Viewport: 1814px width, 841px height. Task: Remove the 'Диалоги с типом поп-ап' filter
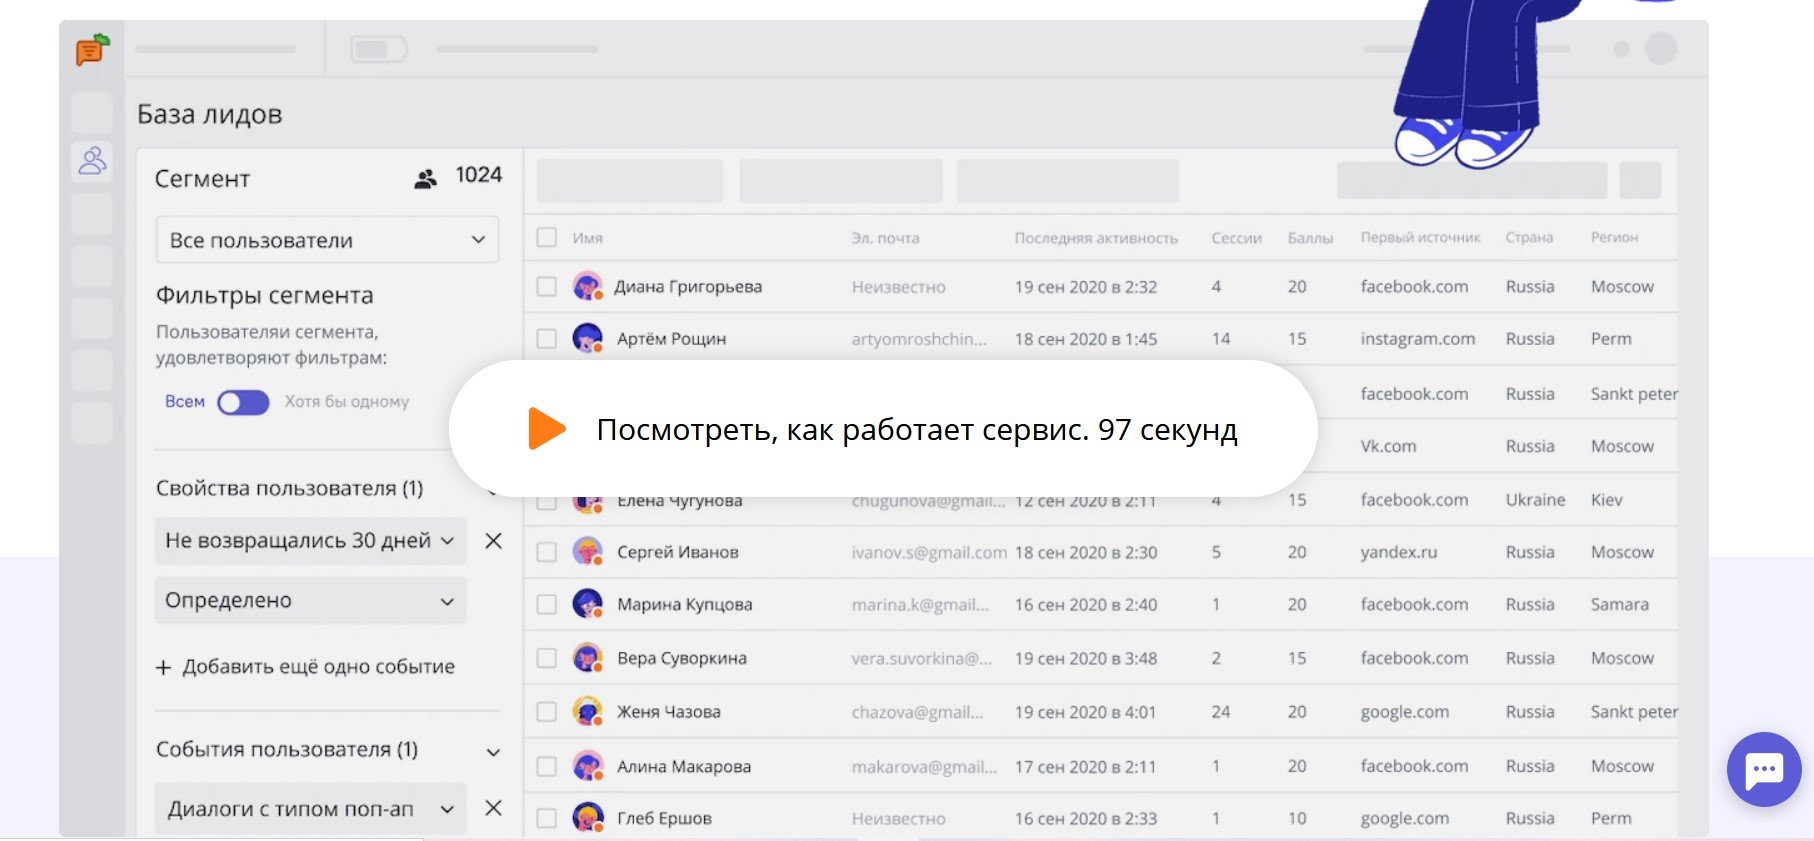click(493, 808)
